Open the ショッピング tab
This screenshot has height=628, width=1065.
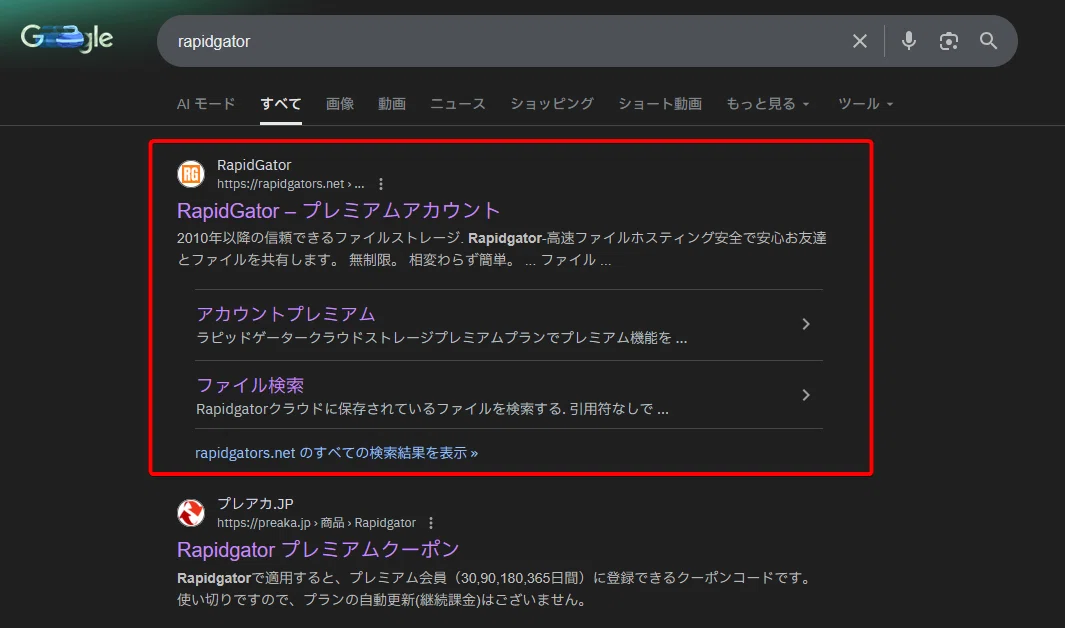(552, 104)
